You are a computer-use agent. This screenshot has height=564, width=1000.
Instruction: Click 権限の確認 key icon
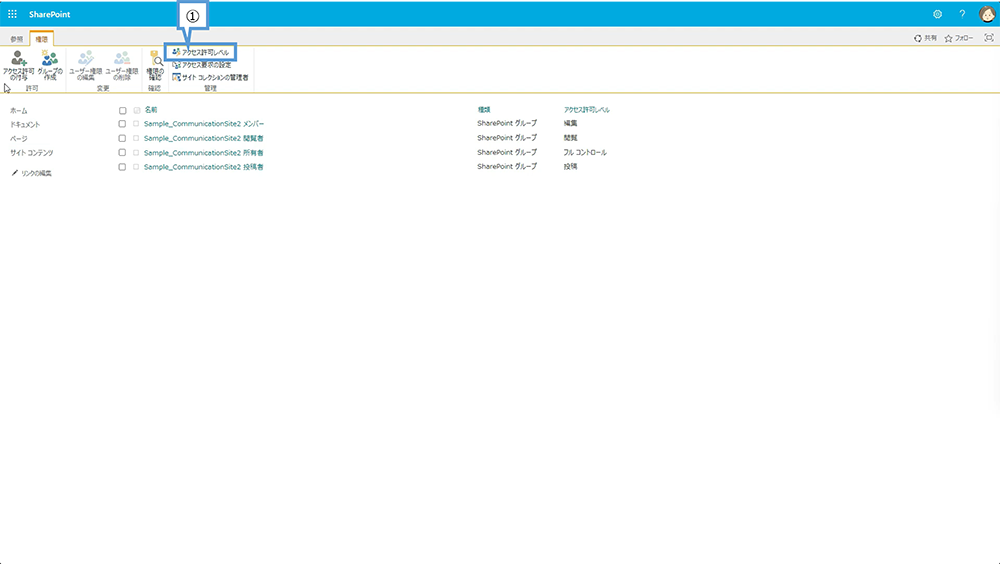(155, 66)
